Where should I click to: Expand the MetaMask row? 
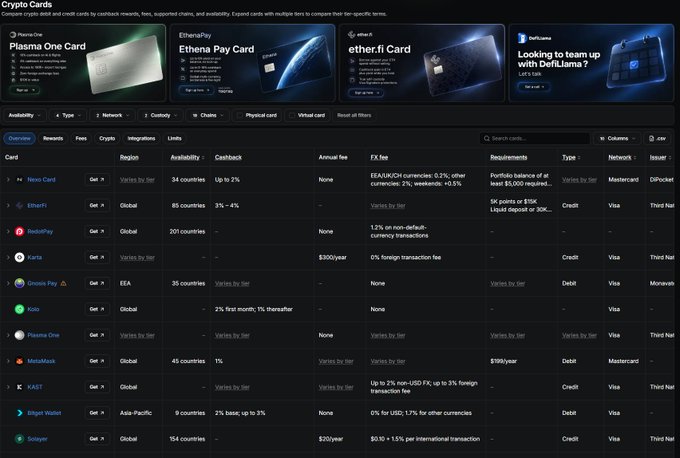tap(8, 361)
